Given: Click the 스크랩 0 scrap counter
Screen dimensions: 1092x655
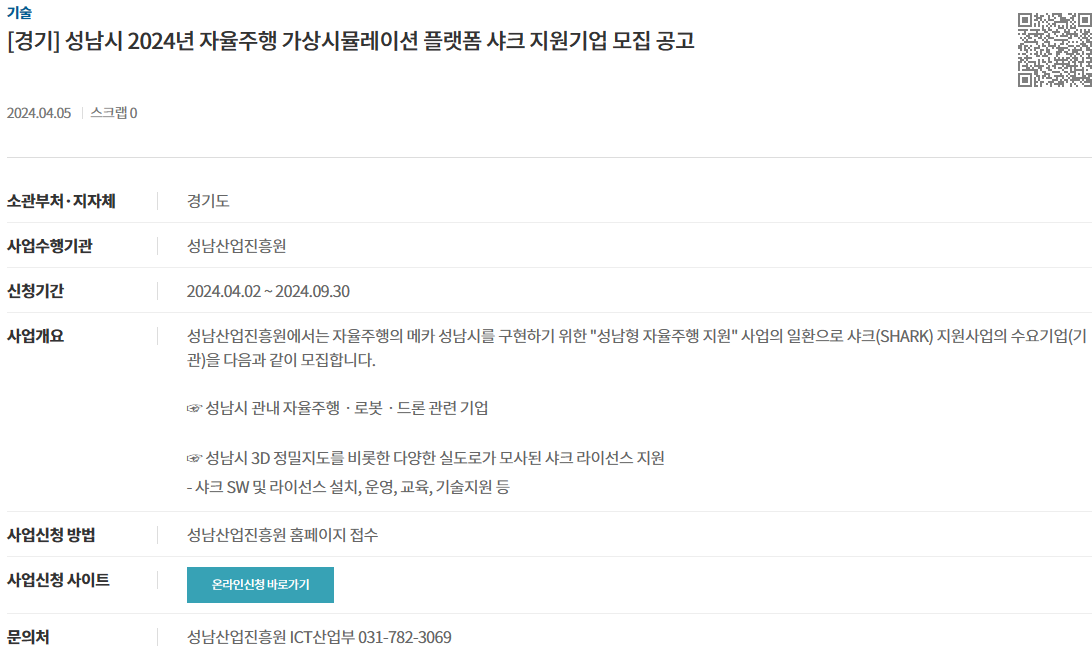Looking at the screenshot, I should [114, 113].
